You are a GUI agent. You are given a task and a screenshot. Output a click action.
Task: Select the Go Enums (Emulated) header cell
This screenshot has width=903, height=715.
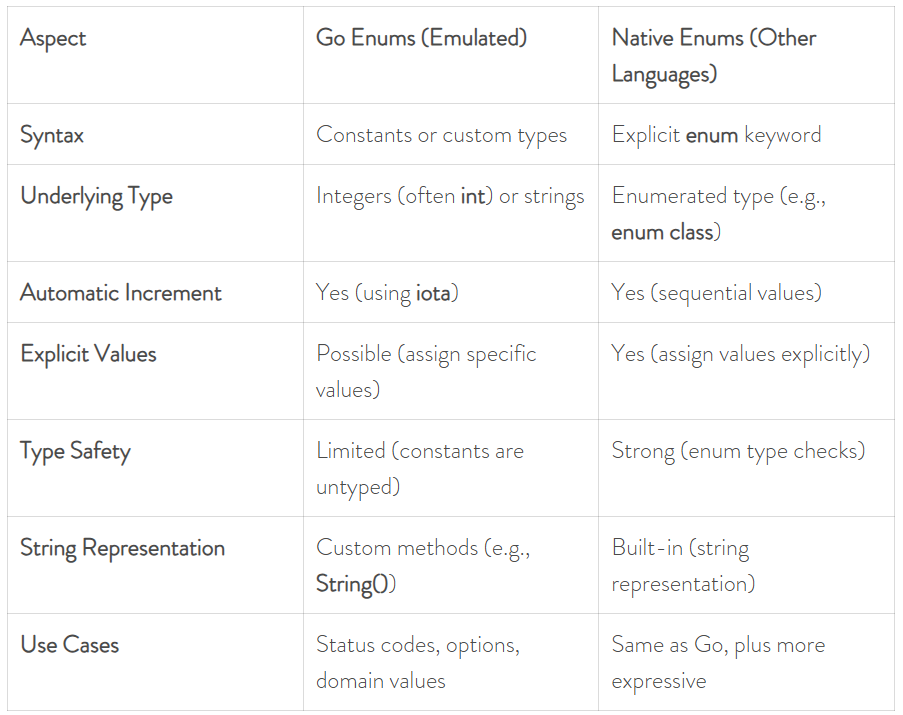point(451,55)
